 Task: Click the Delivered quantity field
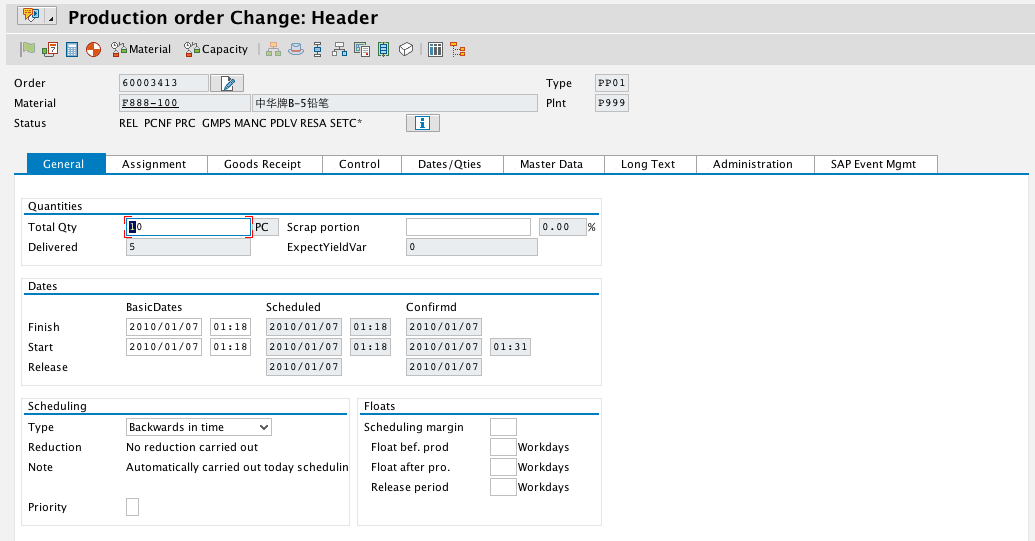pyautogui.click(x=188, y=247)
